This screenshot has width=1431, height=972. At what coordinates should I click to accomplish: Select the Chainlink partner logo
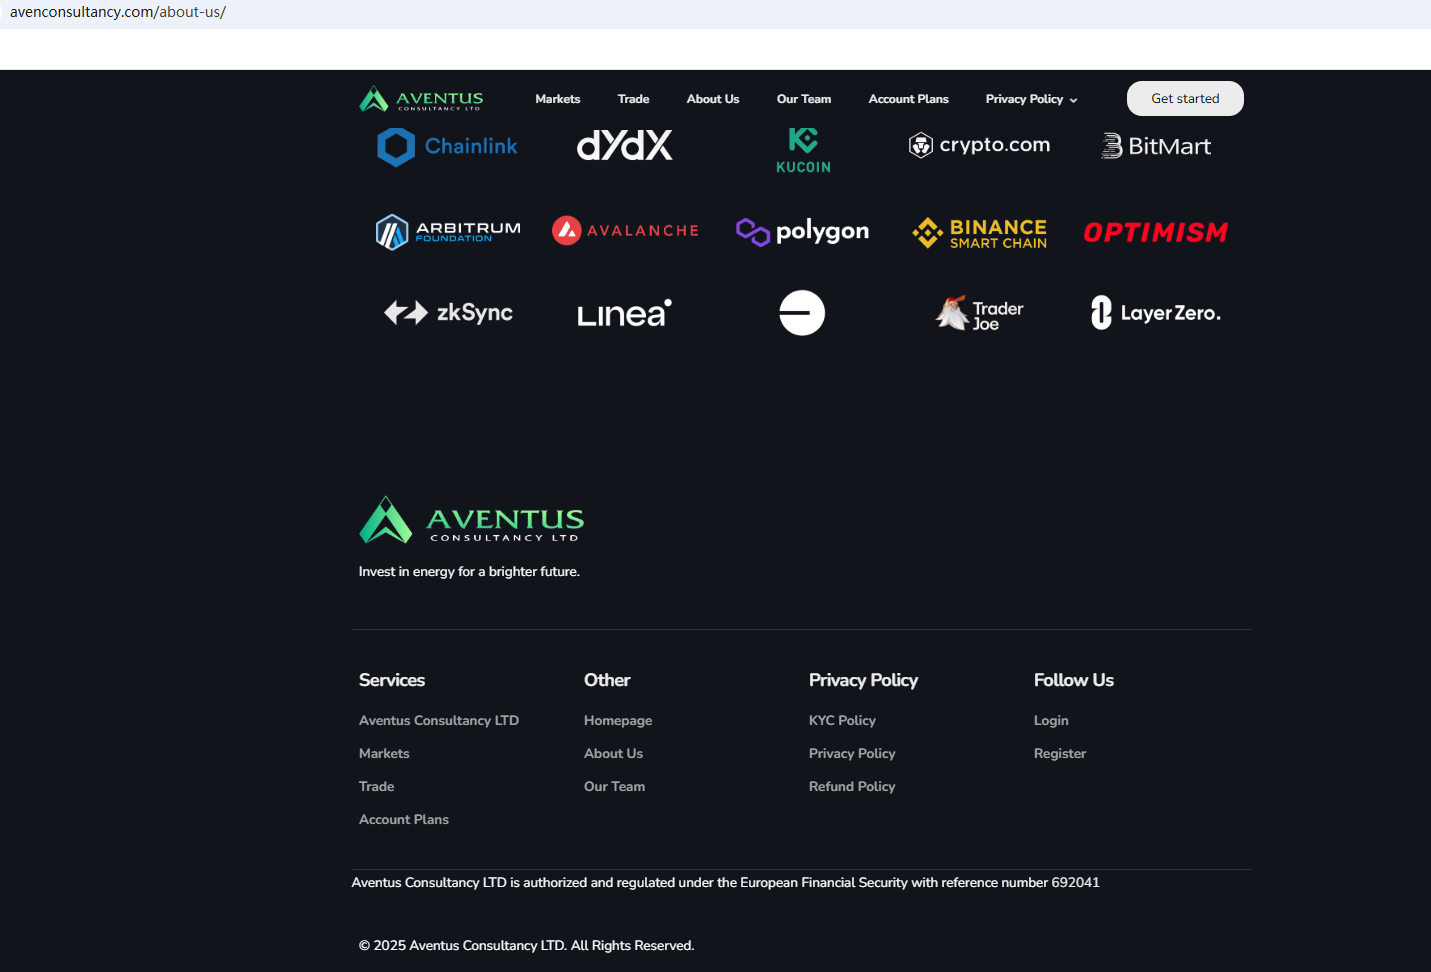coord(447,146)
